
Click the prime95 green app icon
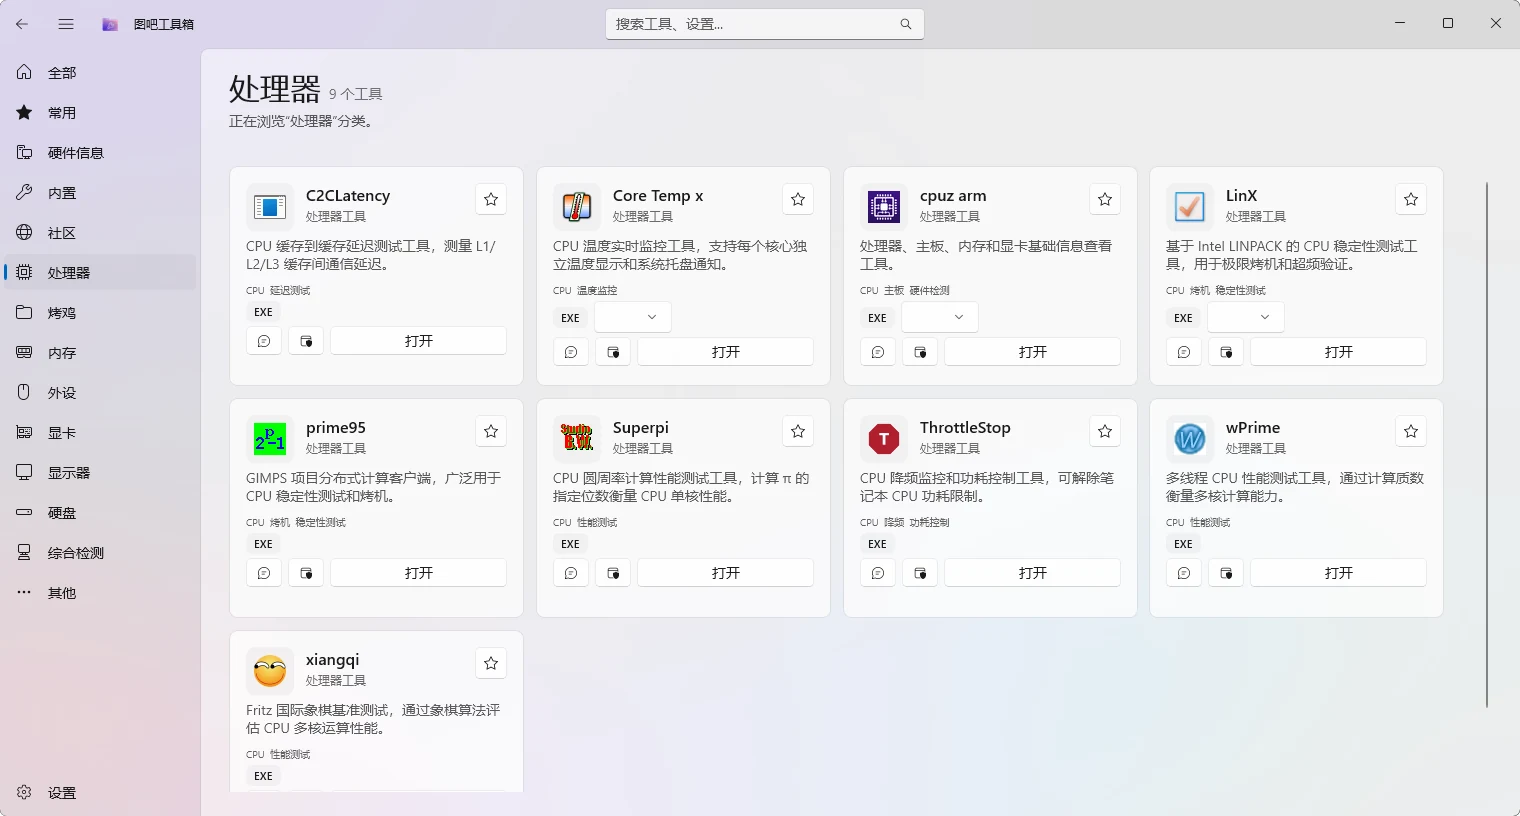(270, 439)
